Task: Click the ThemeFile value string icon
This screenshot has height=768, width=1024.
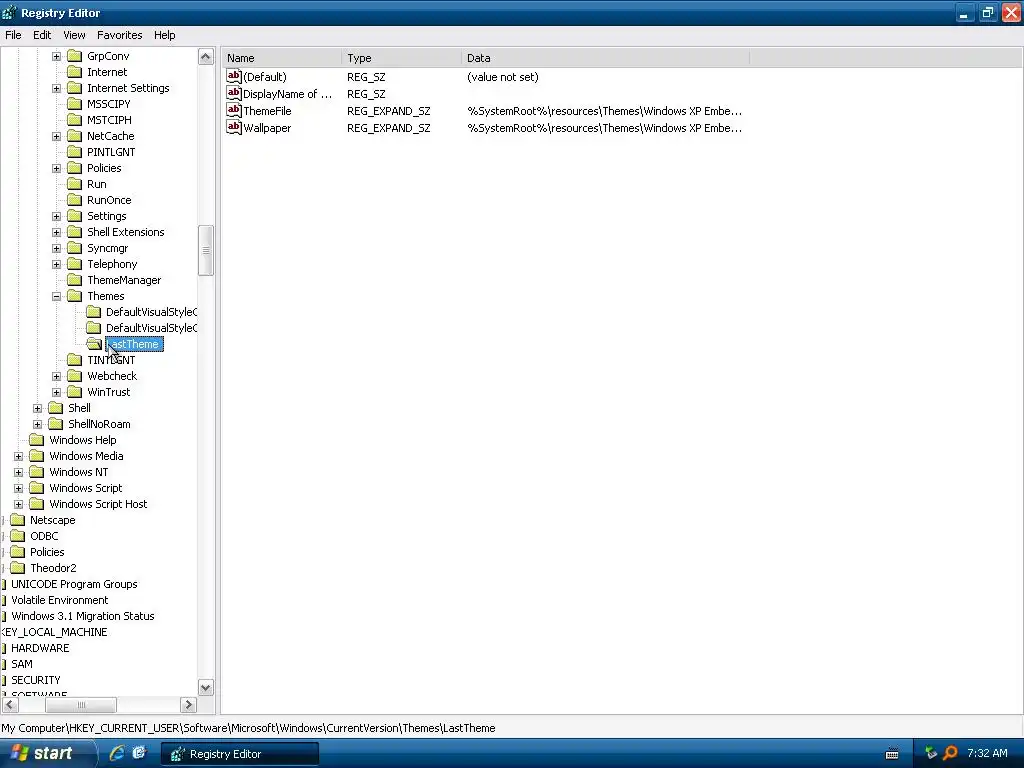Action: pos(234,110)
